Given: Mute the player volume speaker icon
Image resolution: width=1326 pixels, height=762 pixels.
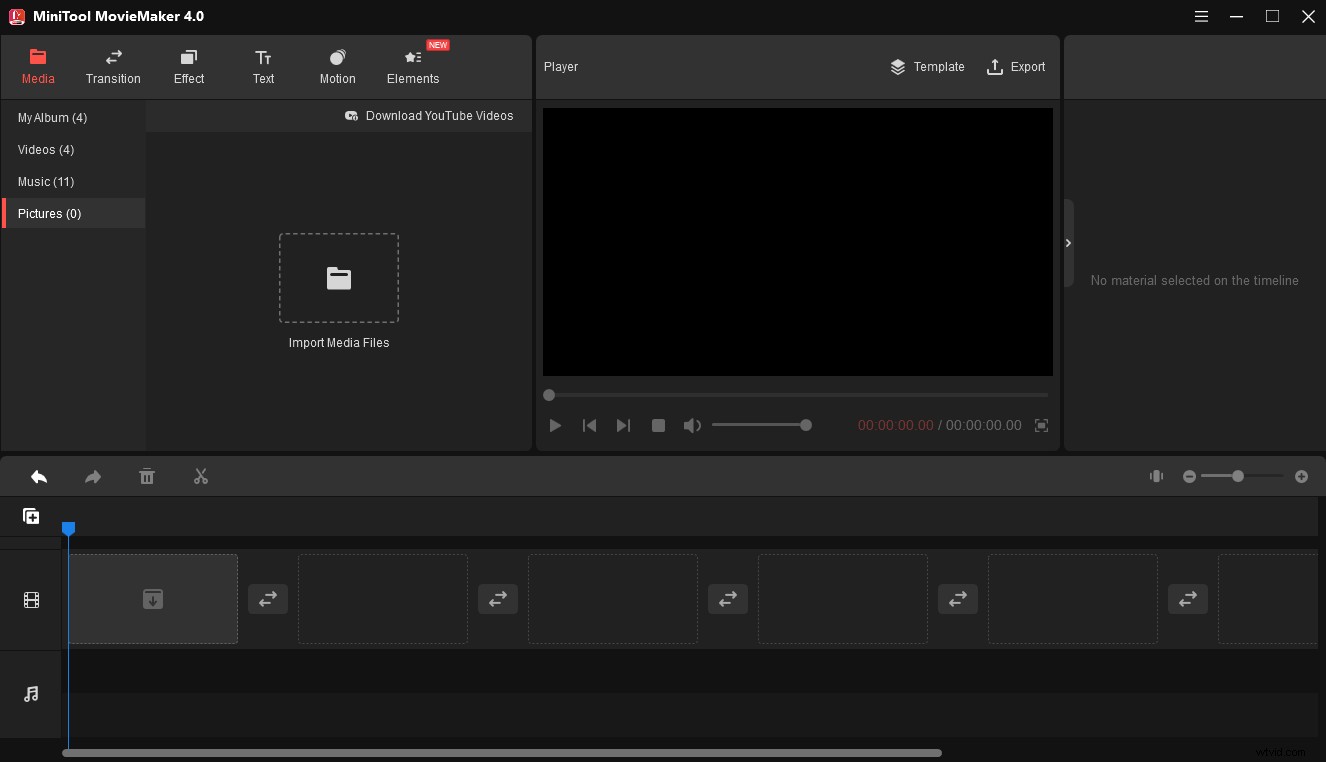Looking at the screenshot, I should coord(692,425).
